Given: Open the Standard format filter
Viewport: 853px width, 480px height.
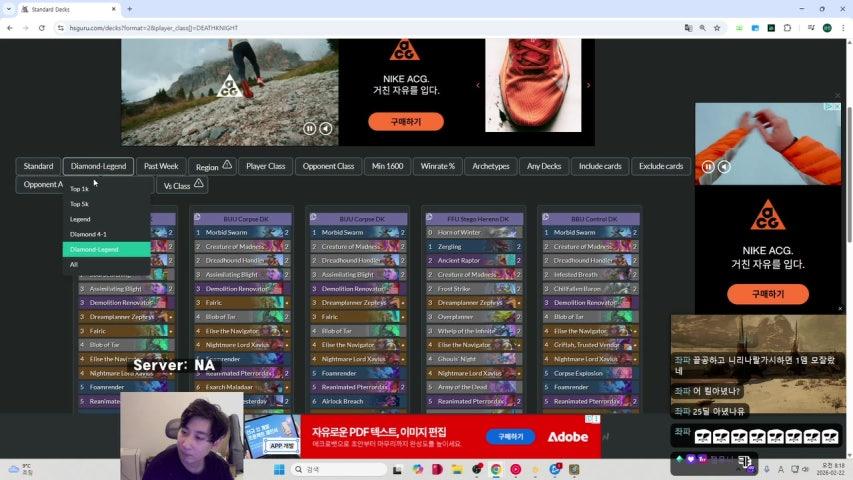Looking at the screenshot, I should point(38,166).
